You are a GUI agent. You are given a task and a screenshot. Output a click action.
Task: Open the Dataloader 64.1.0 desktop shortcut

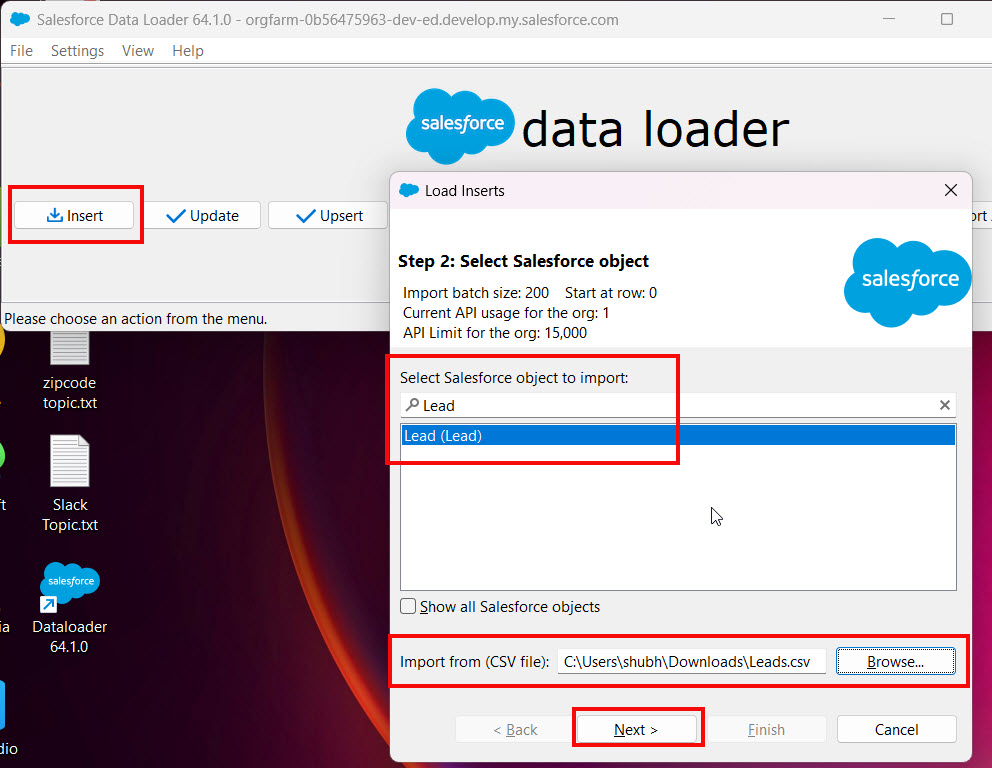(69, 583)
